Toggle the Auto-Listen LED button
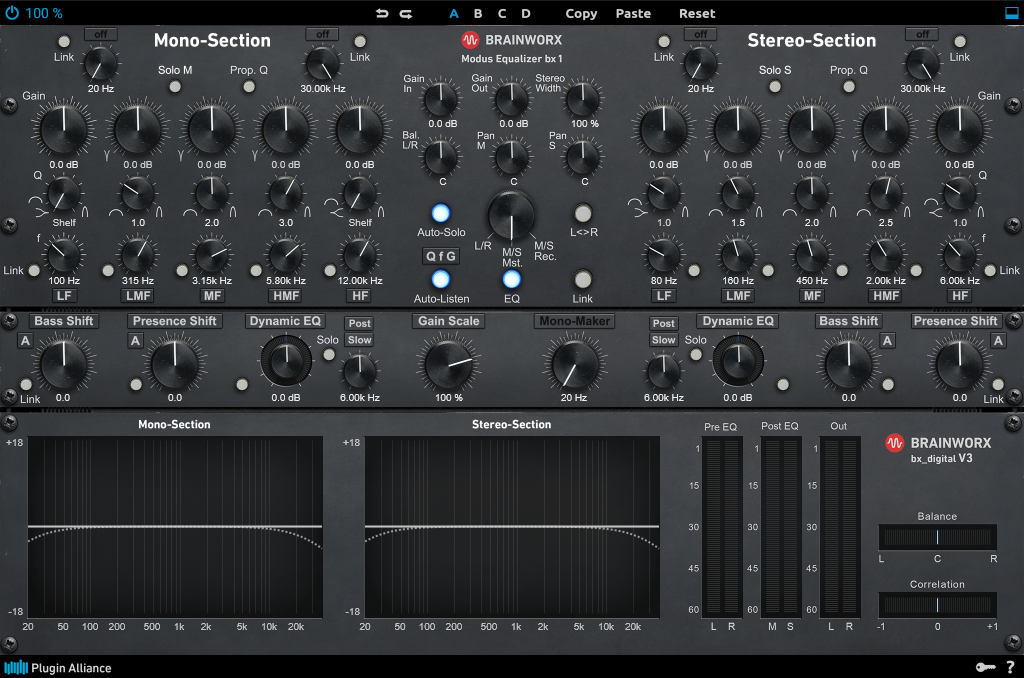 (441, 279)
